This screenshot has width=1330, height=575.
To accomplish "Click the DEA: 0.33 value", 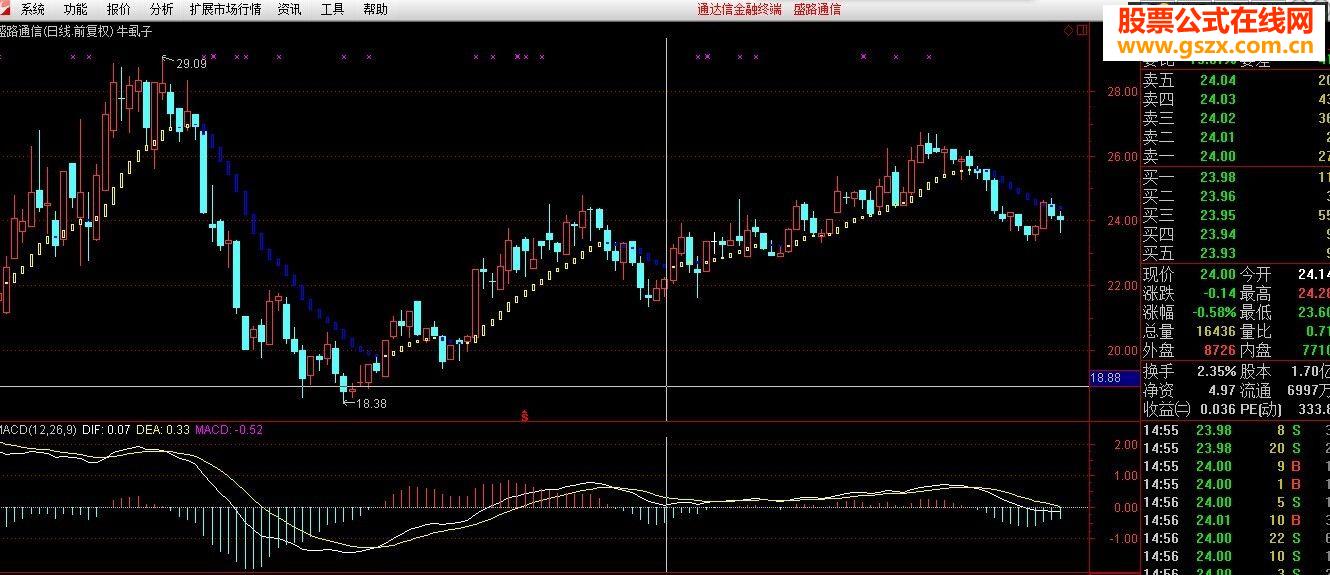I will coord(163,429).
